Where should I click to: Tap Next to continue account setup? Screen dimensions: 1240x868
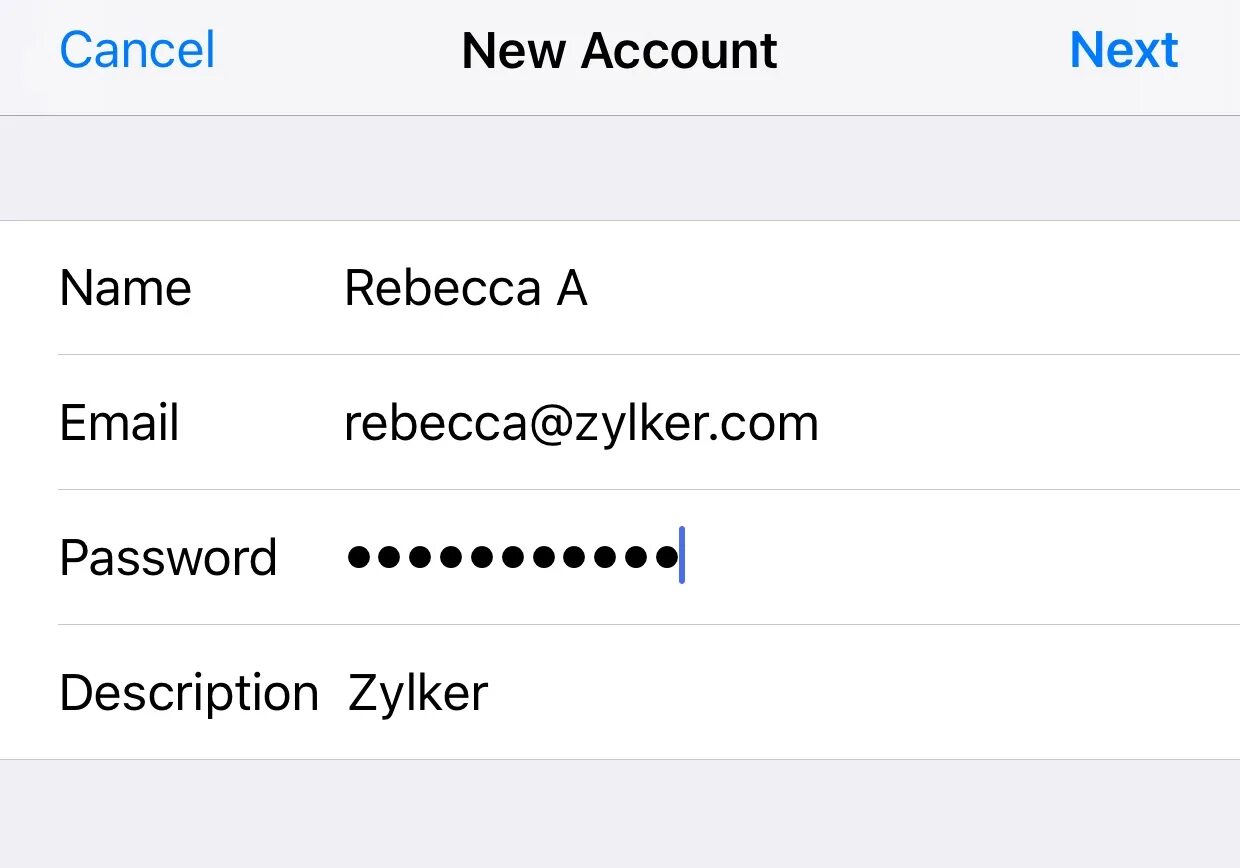[x=1124, y=50]
